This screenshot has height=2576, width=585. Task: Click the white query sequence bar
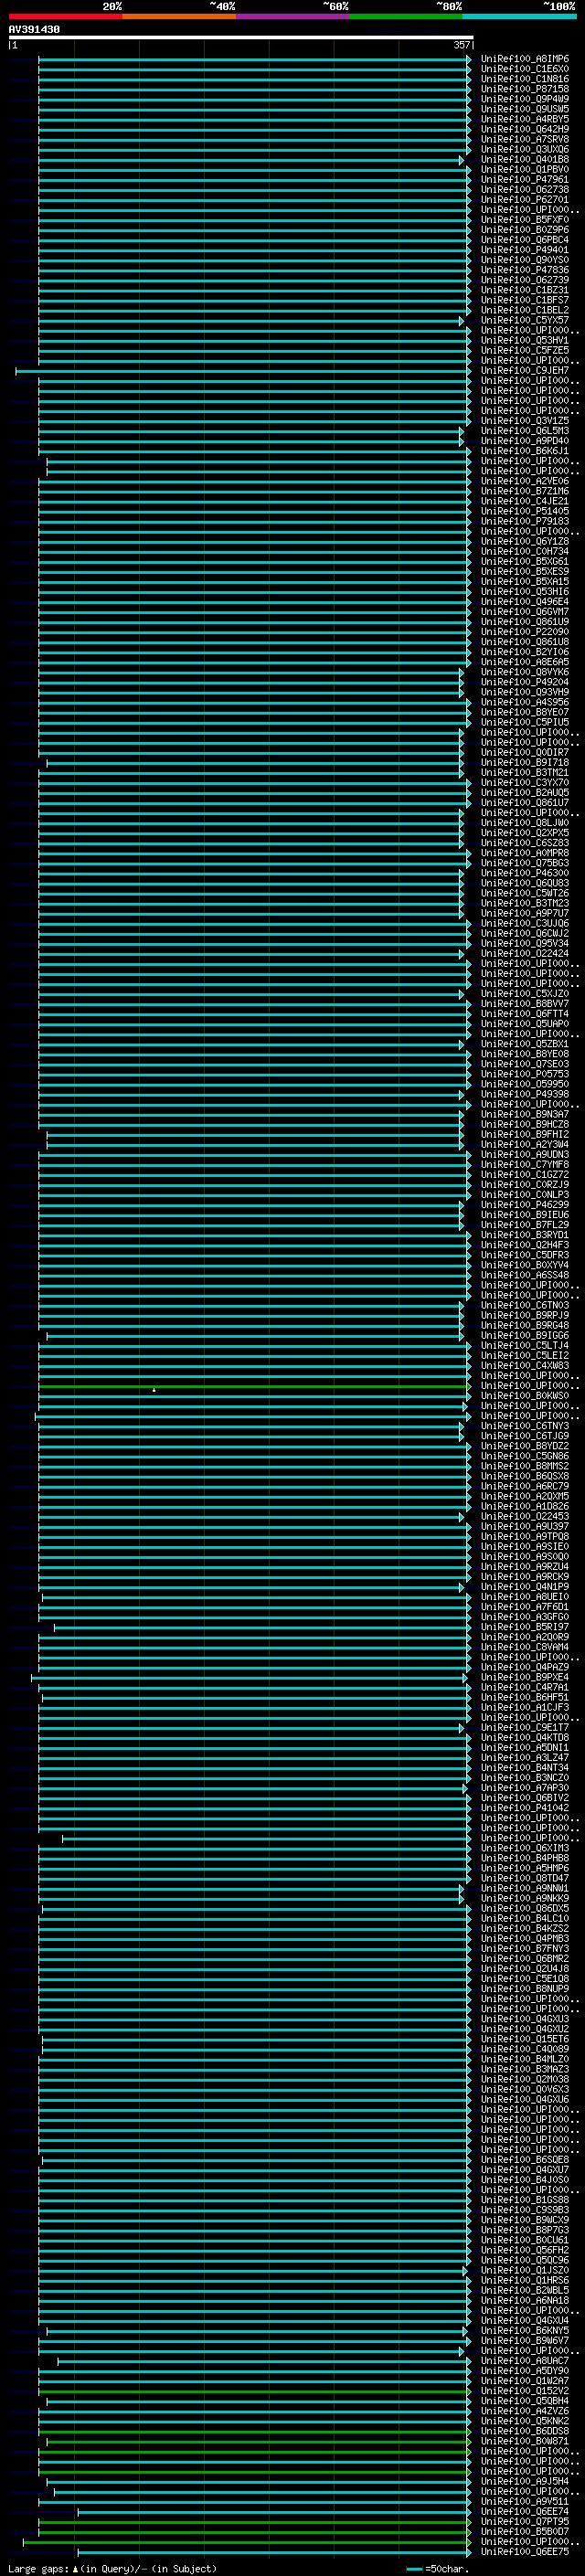[241, 37]
